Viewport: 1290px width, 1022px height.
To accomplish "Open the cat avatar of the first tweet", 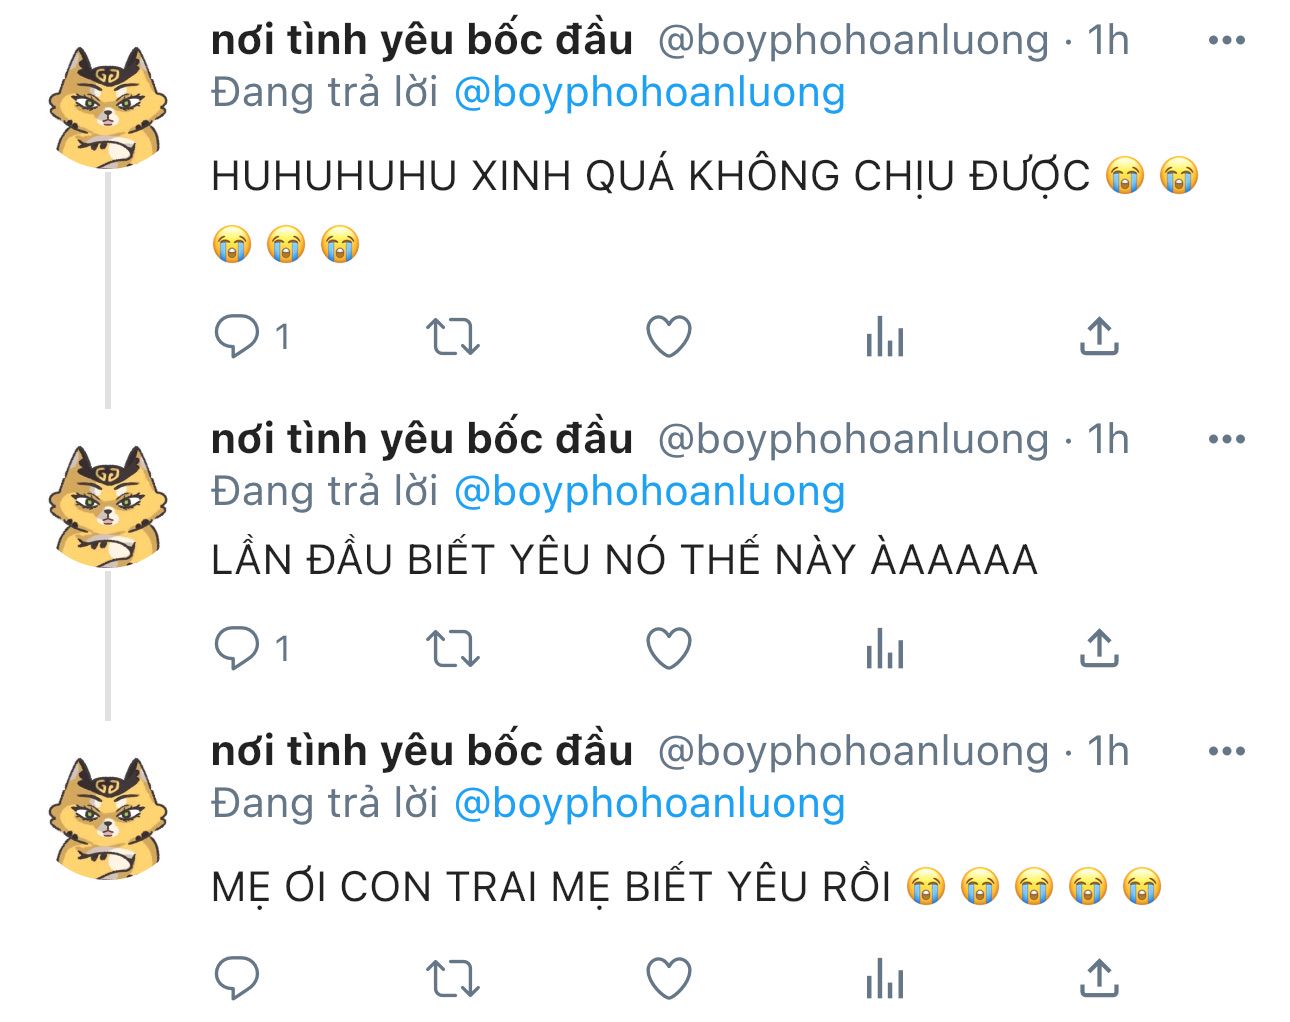I will click(108, 105).
